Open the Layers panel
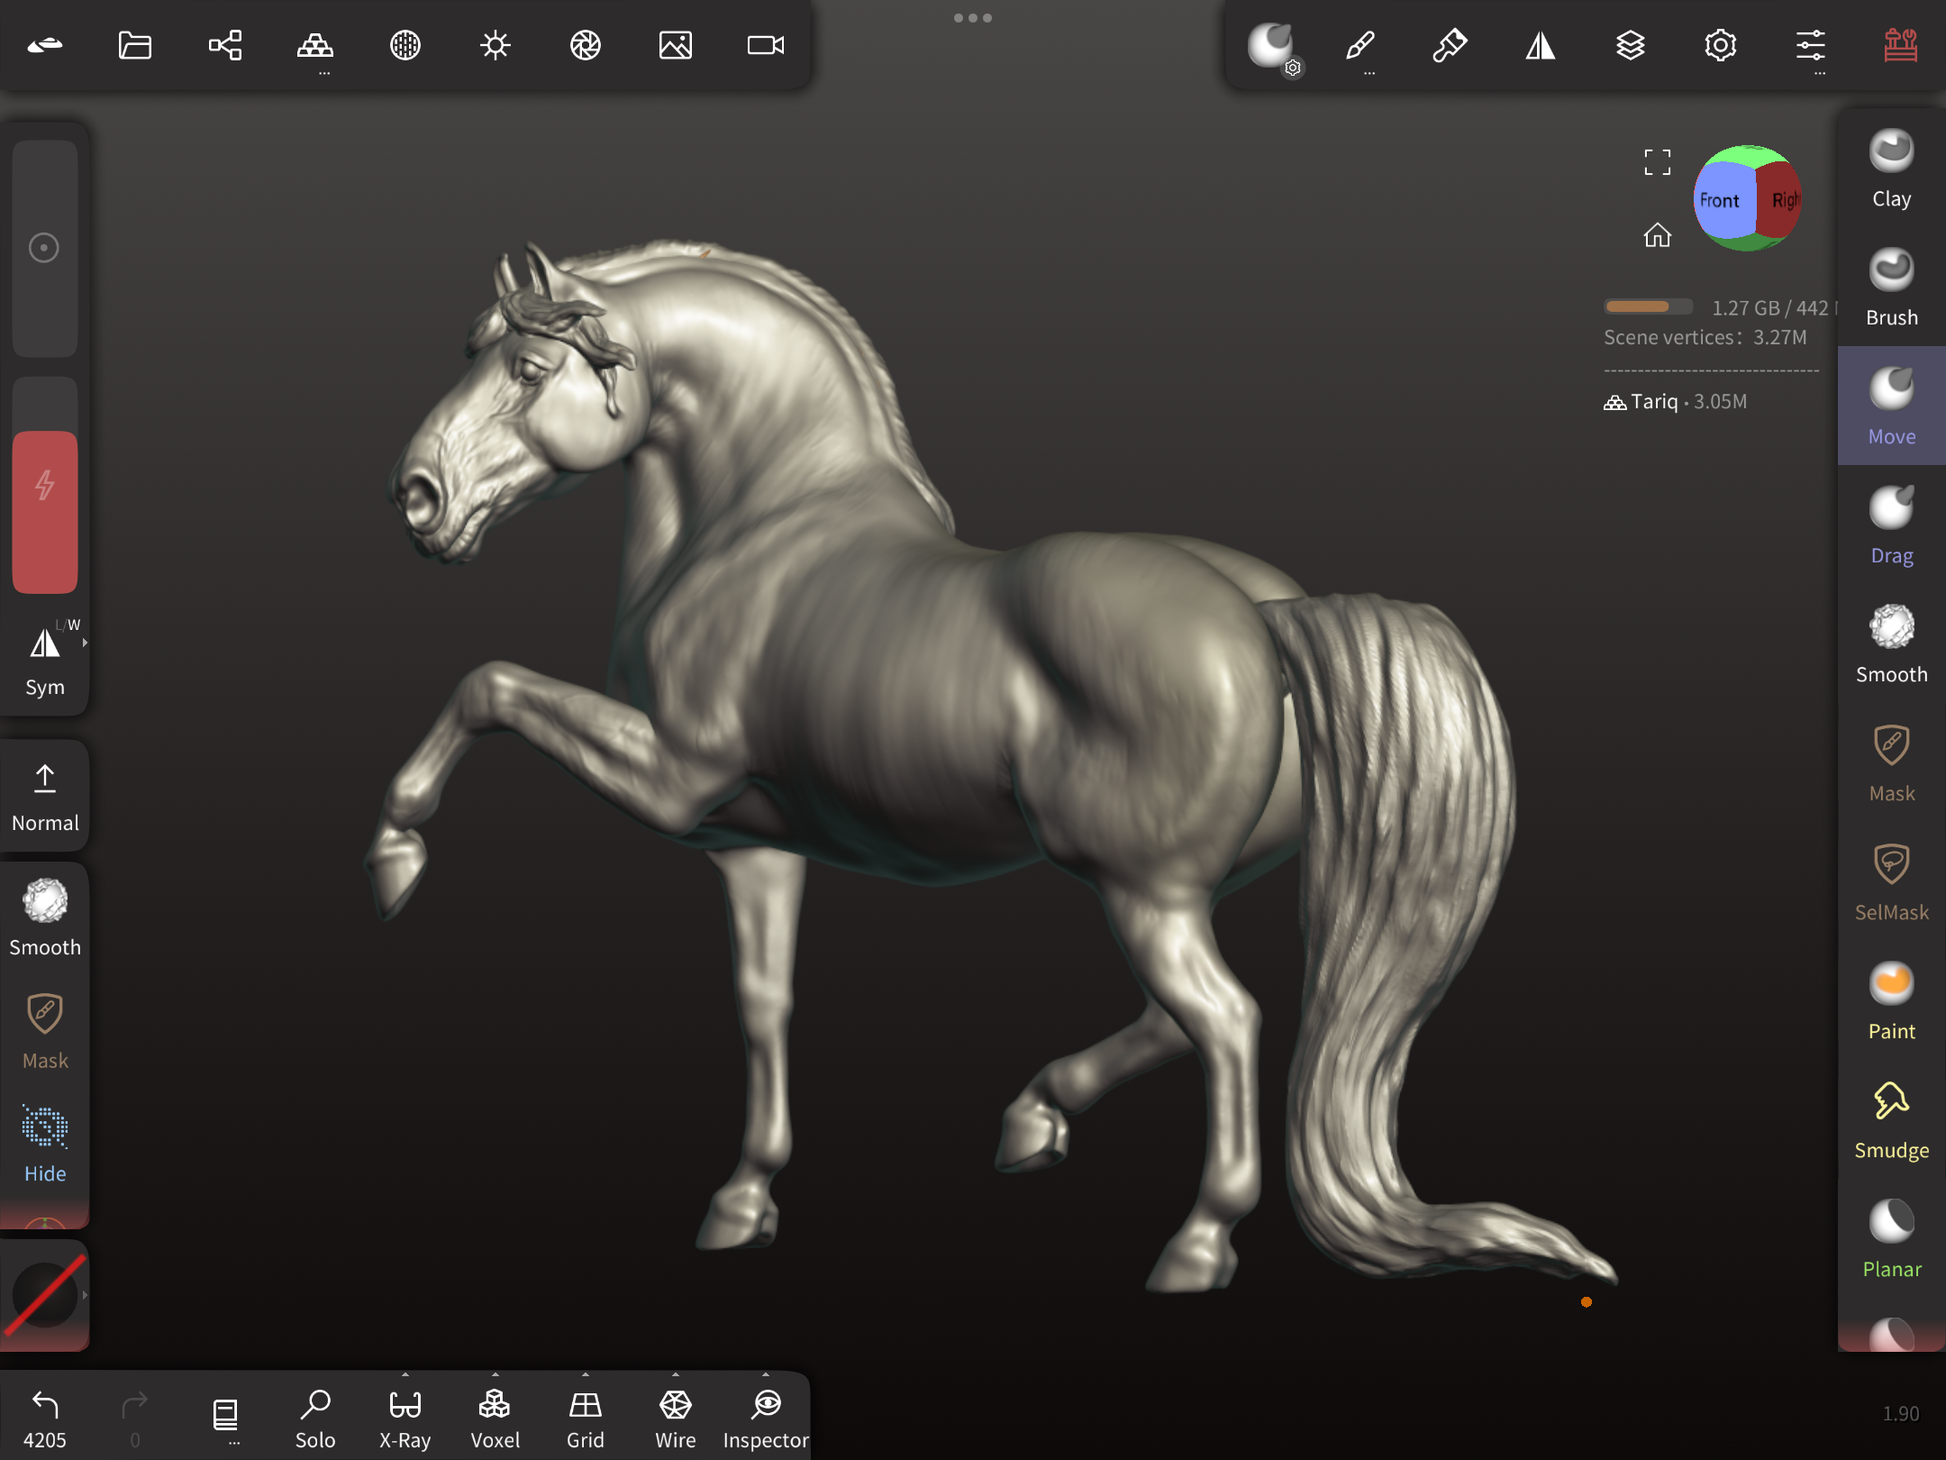This screenshot has width=1946, height=1460. tap(1630, 45)
